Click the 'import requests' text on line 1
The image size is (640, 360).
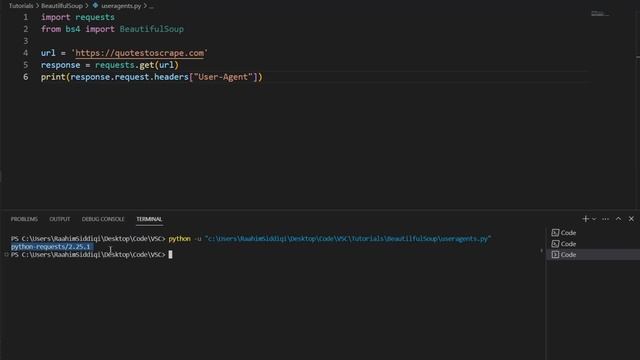click(78, 17)
